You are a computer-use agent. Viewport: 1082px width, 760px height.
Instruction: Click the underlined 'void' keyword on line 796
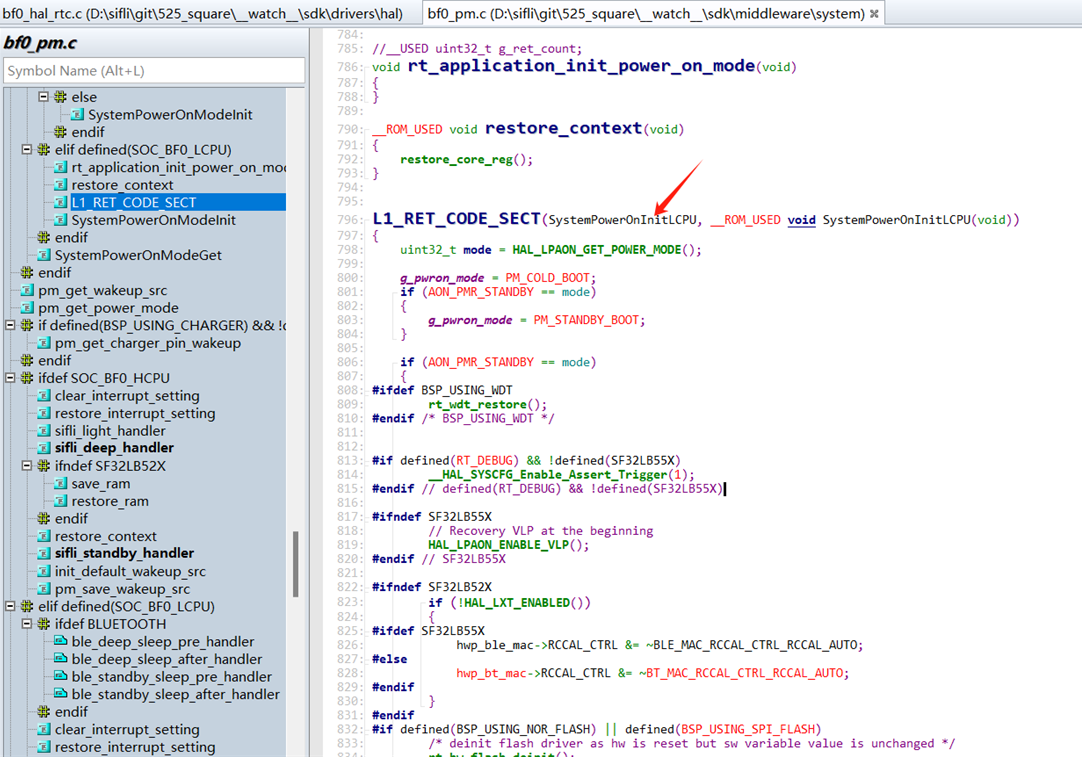tap(801, 220)
